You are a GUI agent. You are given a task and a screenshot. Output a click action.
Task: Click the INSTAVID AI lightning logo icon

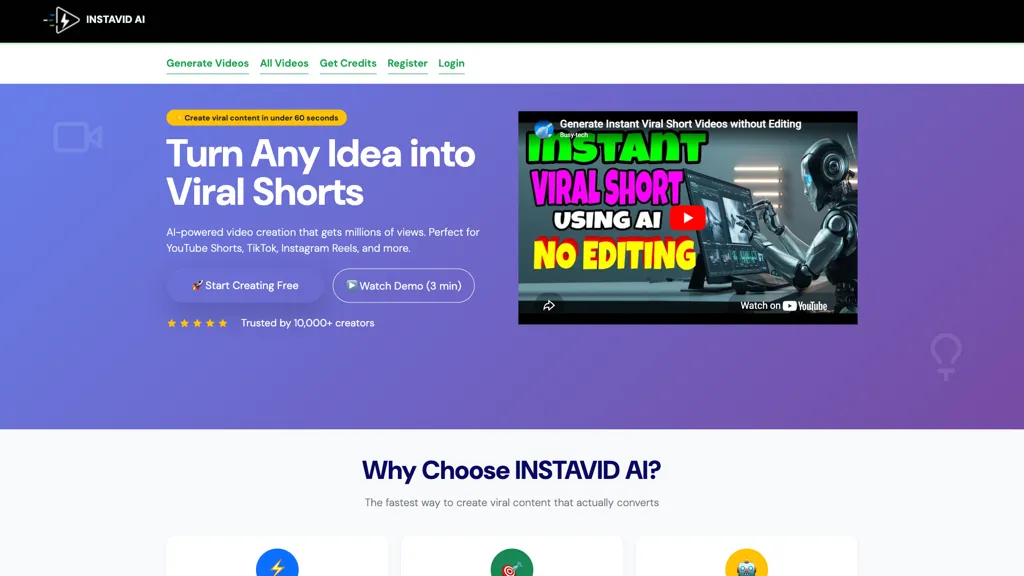[61, 20]
